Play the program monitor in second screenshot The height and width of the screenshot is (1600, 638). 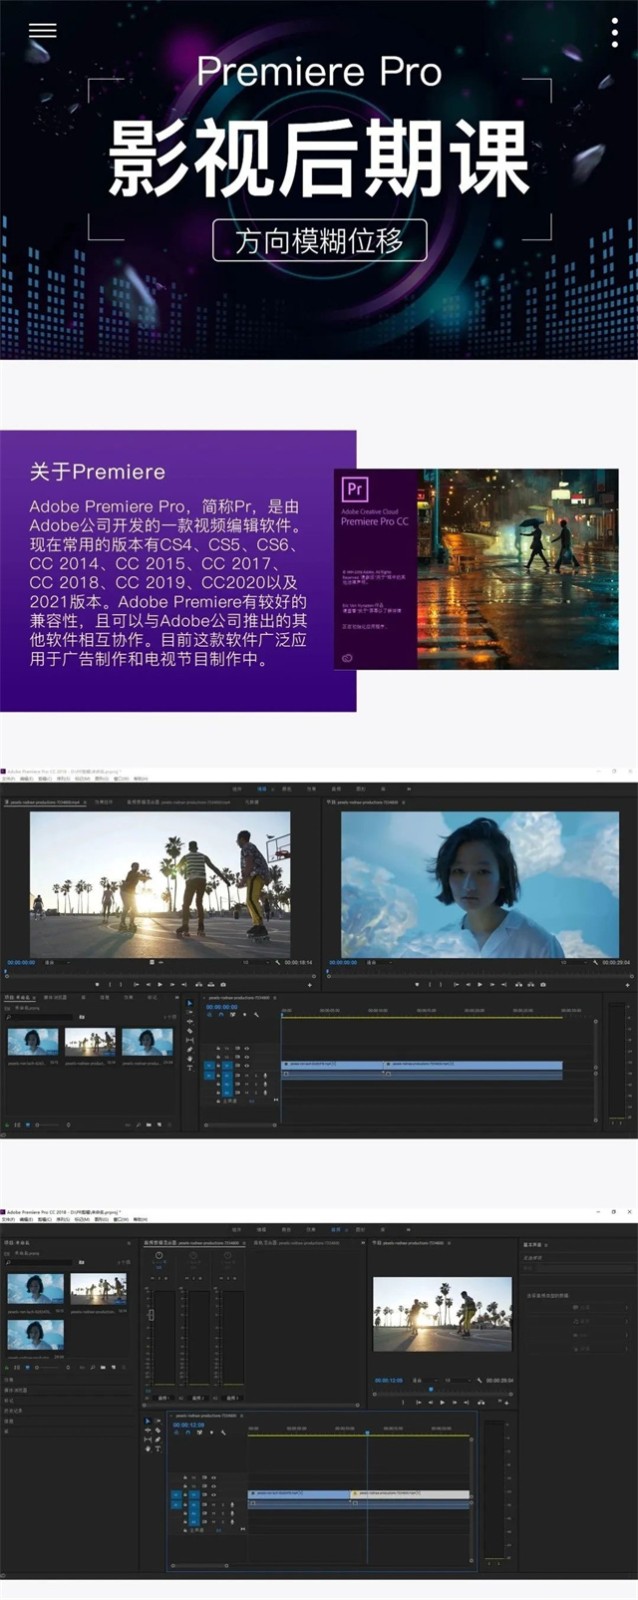click(x=442, y=1403)
